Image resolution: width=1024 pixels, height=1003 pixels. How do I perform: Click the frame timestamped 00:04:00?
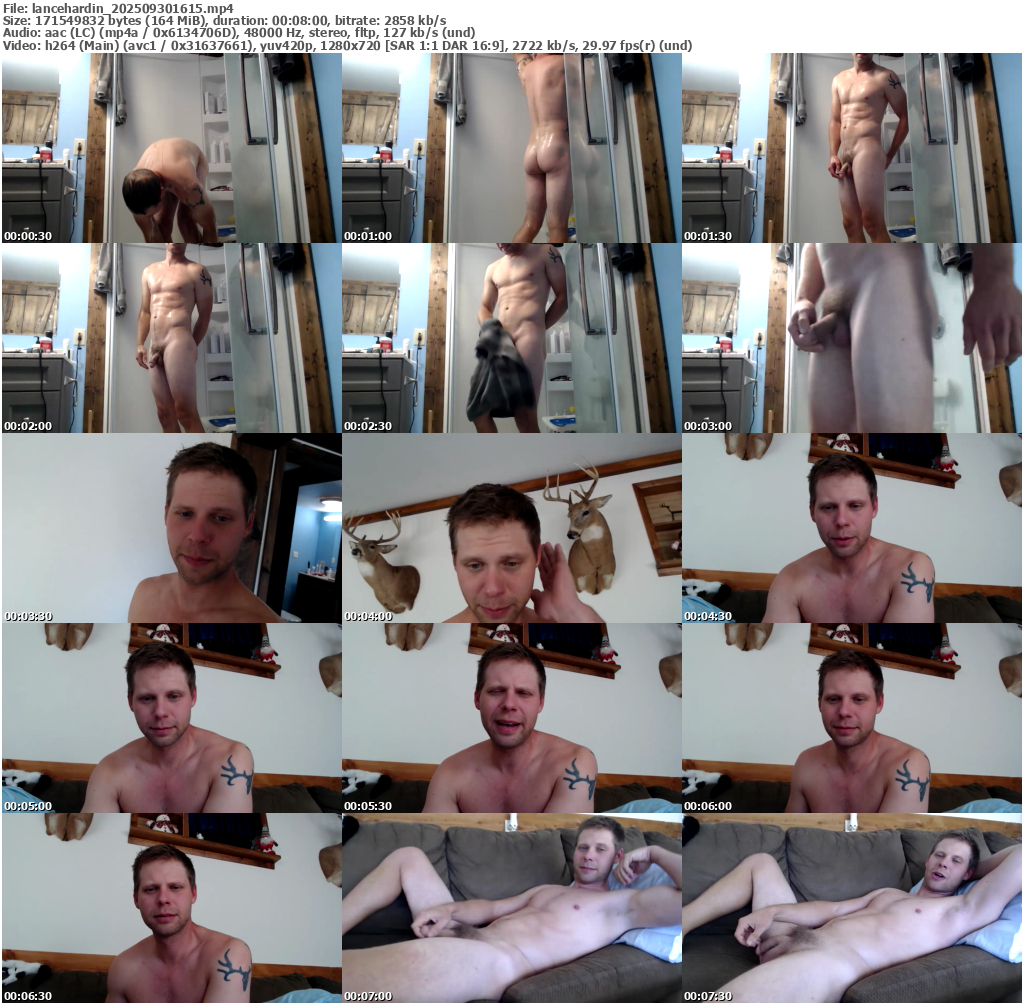pos(512,528)
